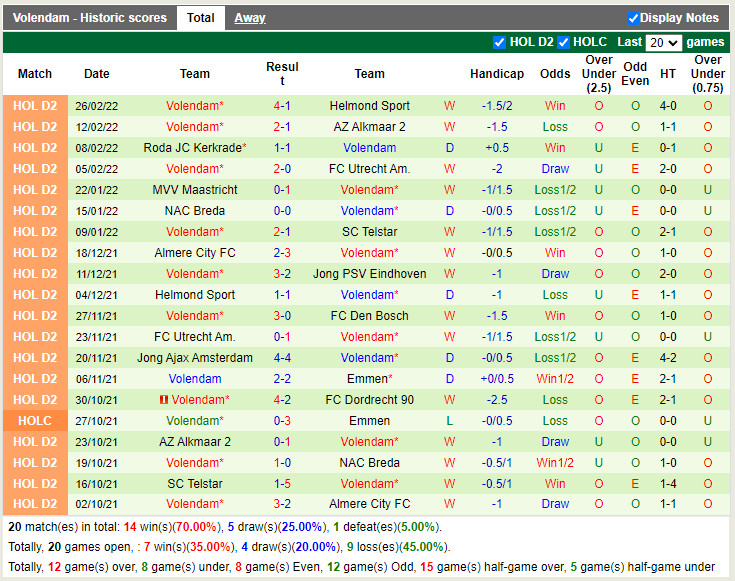Click the HOLC match label on 27/10/21

coord(35,421)
